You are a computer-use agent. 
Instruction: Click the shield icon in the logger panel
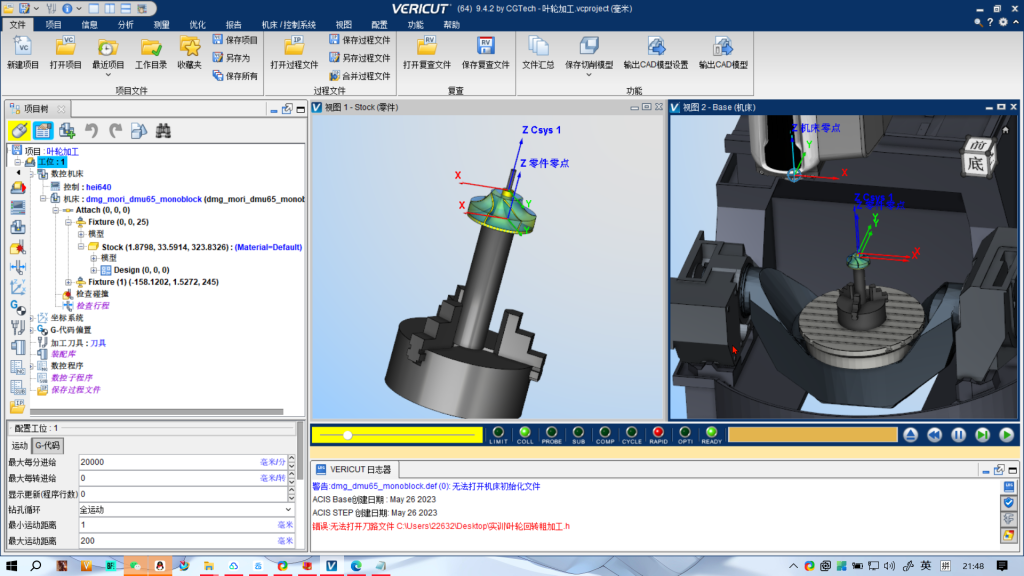(x=1009, y=503)
